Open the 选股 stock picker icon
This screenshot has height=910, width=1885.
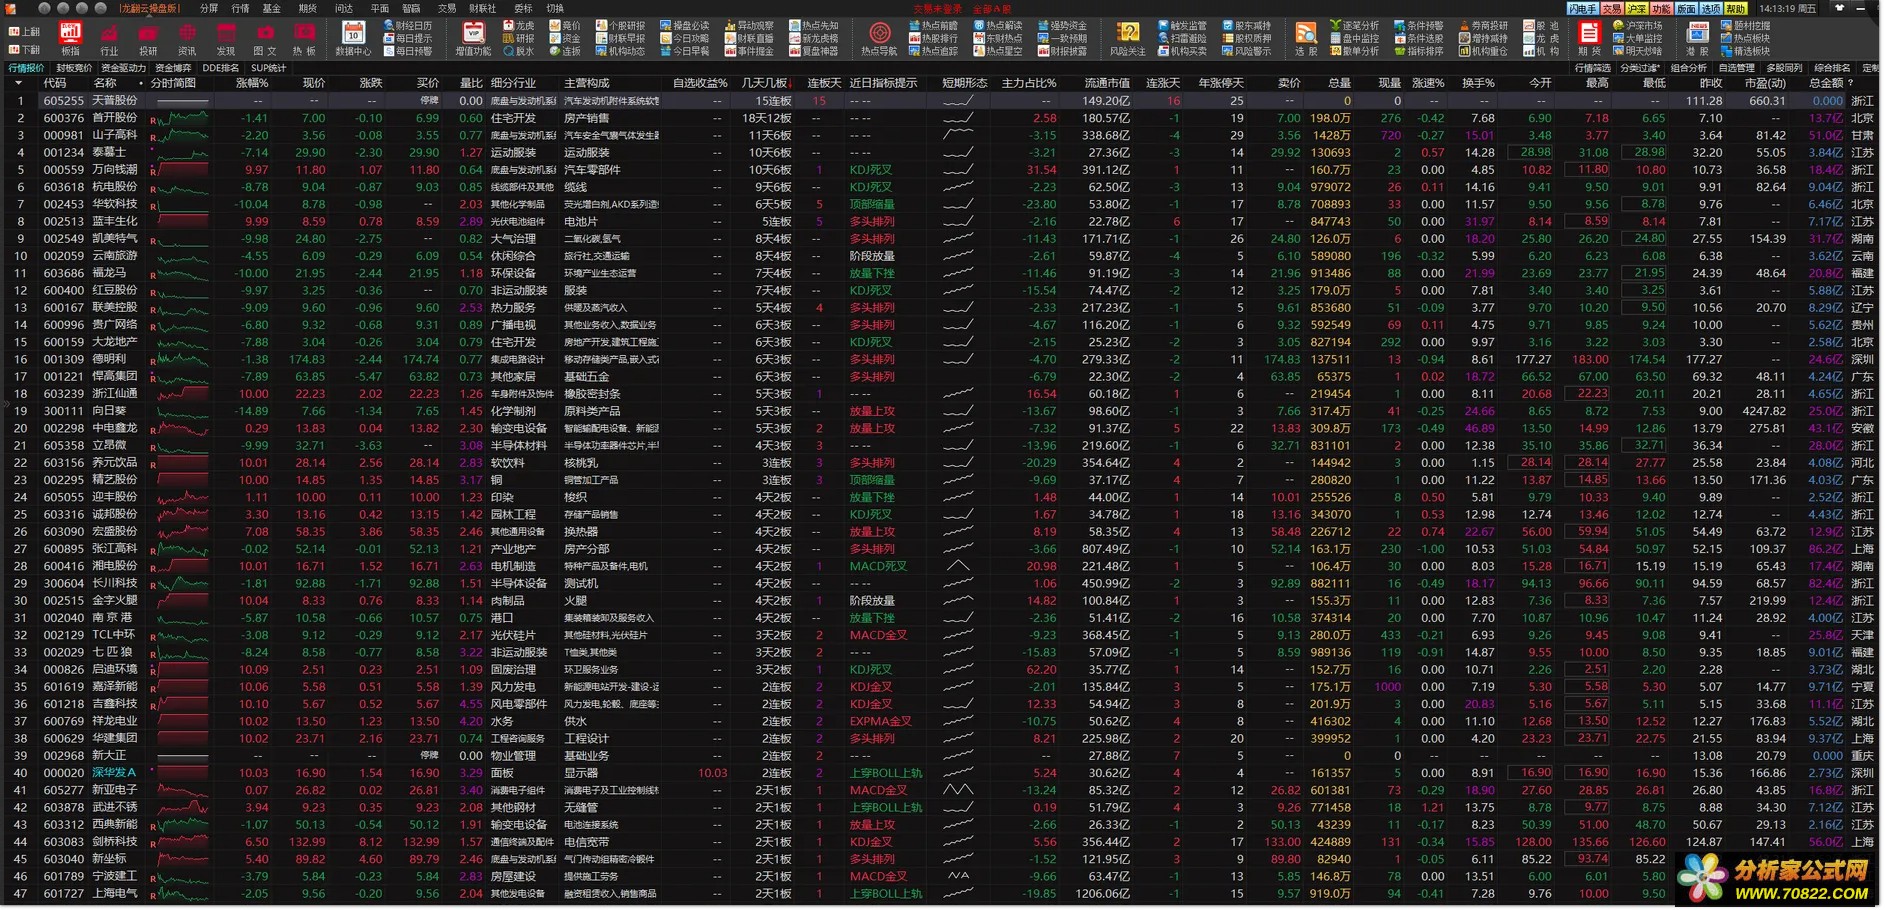(x=1306, y=38)
